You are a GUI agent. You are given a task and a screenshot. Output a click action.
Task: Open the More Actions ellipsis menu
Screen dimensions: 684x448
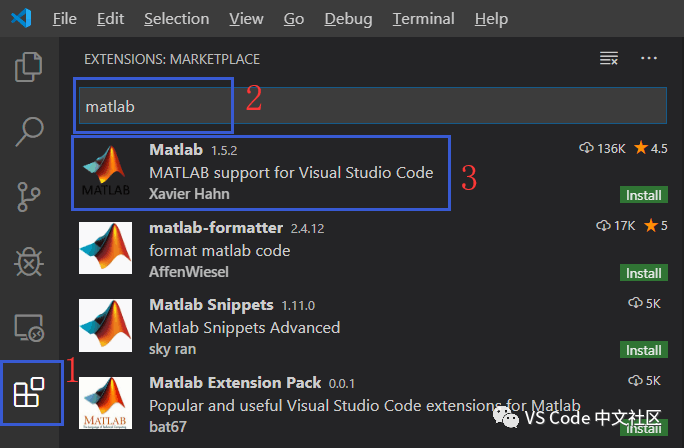pos(649,58)
